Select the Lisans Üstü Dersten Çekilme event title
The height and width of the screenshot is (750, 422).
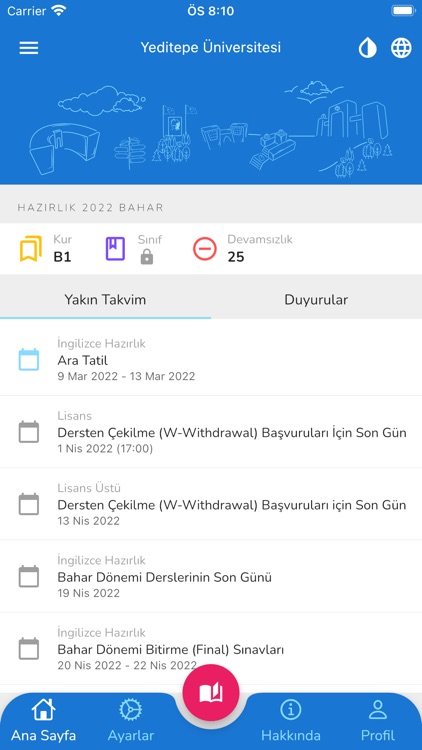pyautogui.click(x=232, y=505)
